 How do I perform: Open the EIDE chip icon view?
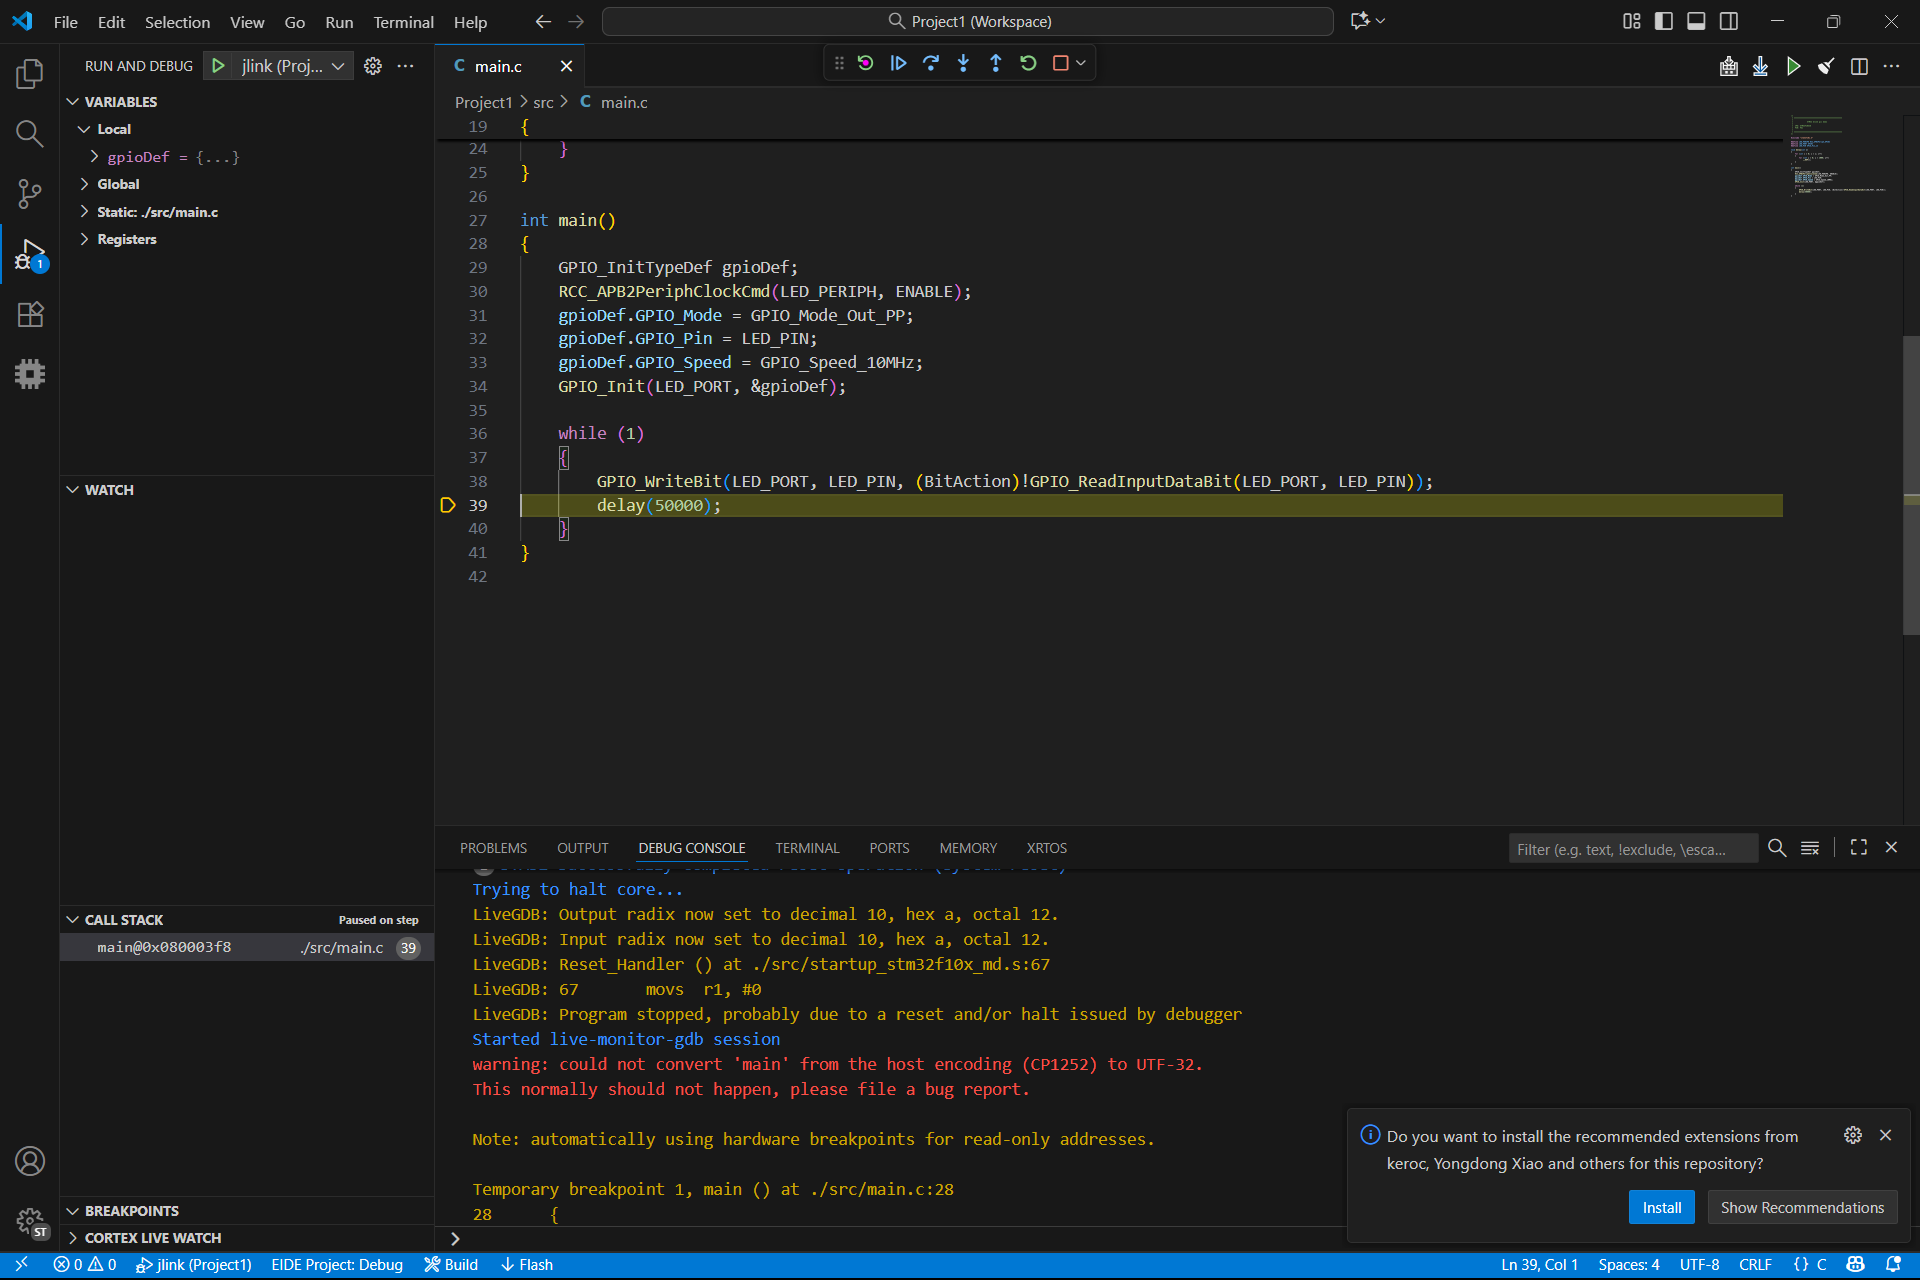coord(30,374)
